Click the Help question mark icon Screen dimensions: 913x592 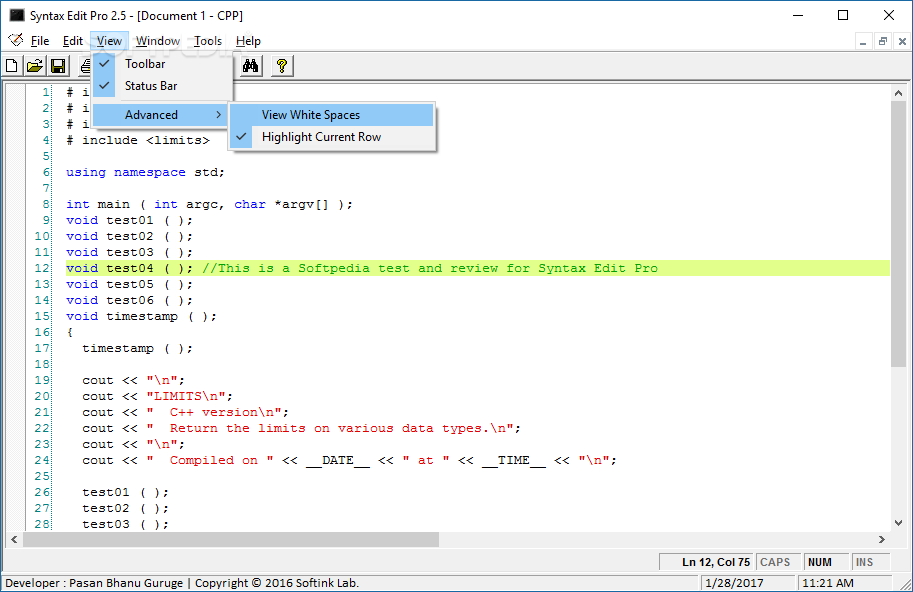tap(282, 66)
